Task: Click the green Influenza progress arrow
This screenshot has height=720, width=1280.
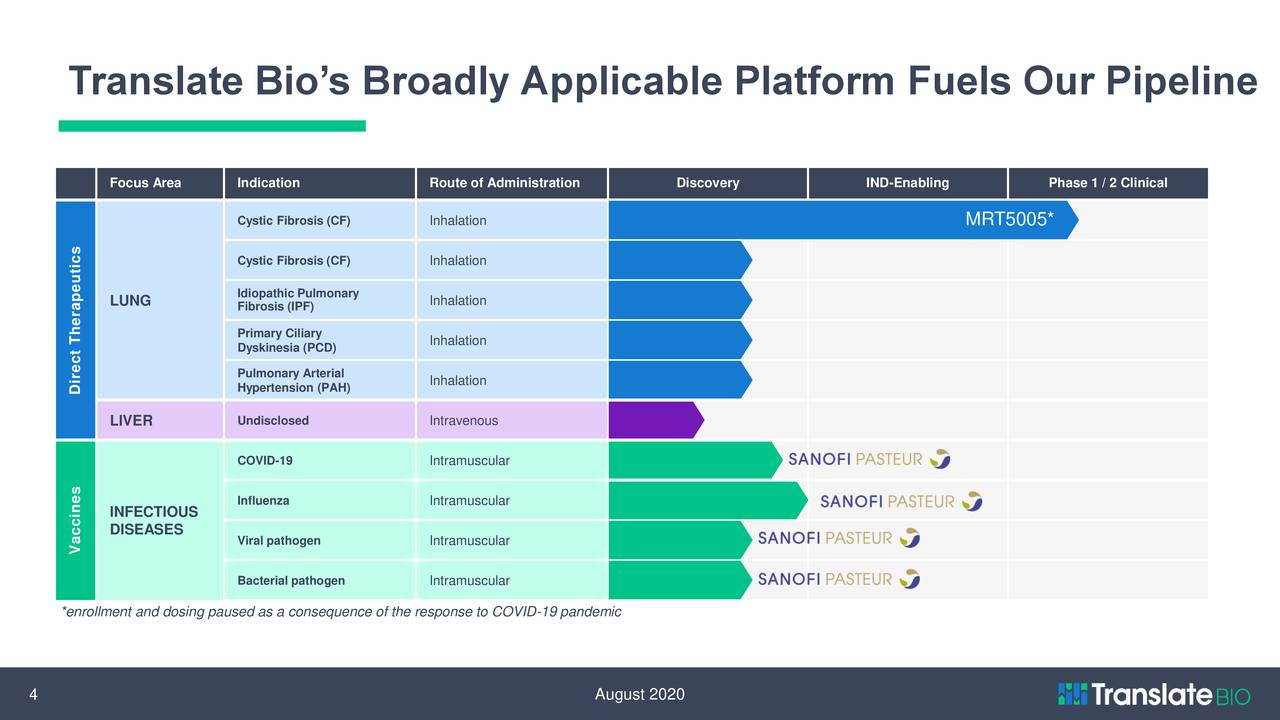Action: pyautogui.click(x=708, y=500)
